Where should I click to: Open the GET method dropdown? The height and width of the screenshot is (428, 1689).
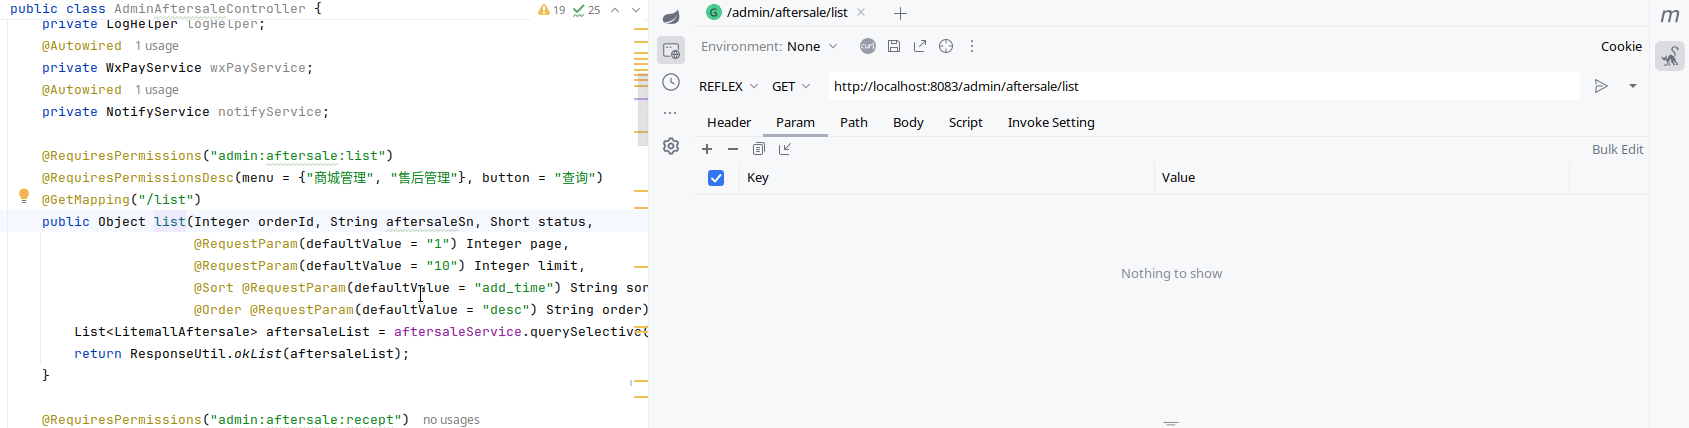(x=791, y=86)
